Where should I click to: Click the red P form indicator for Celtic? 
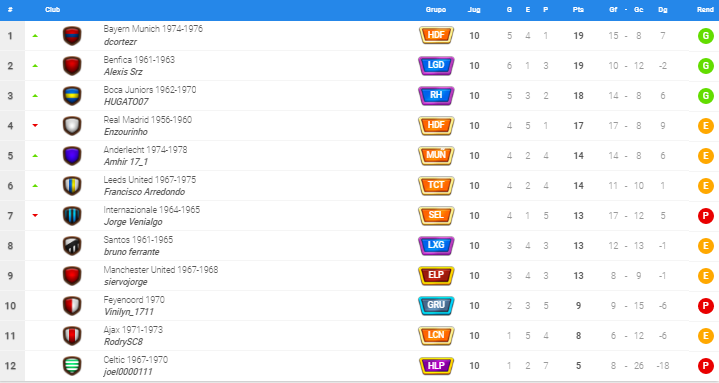[706, 366]
